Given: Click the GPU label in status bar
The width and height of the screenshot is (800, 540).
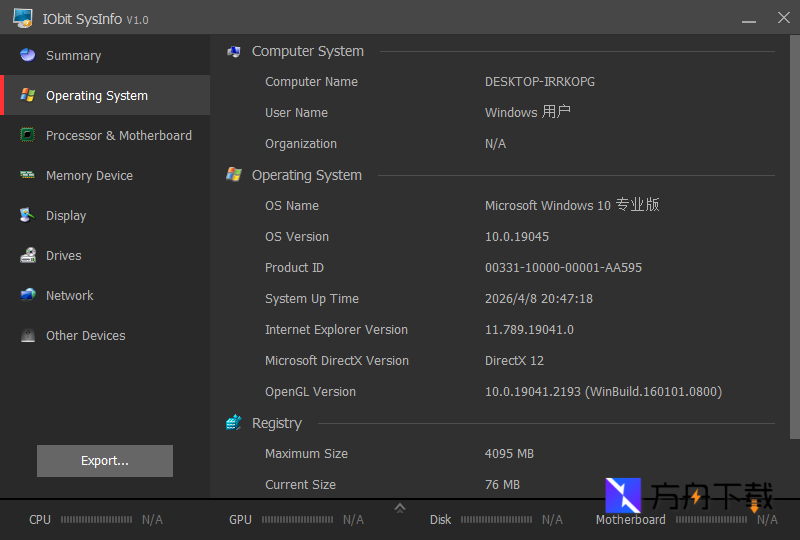Looking at the screenshot, I should [x=240, y=520].
